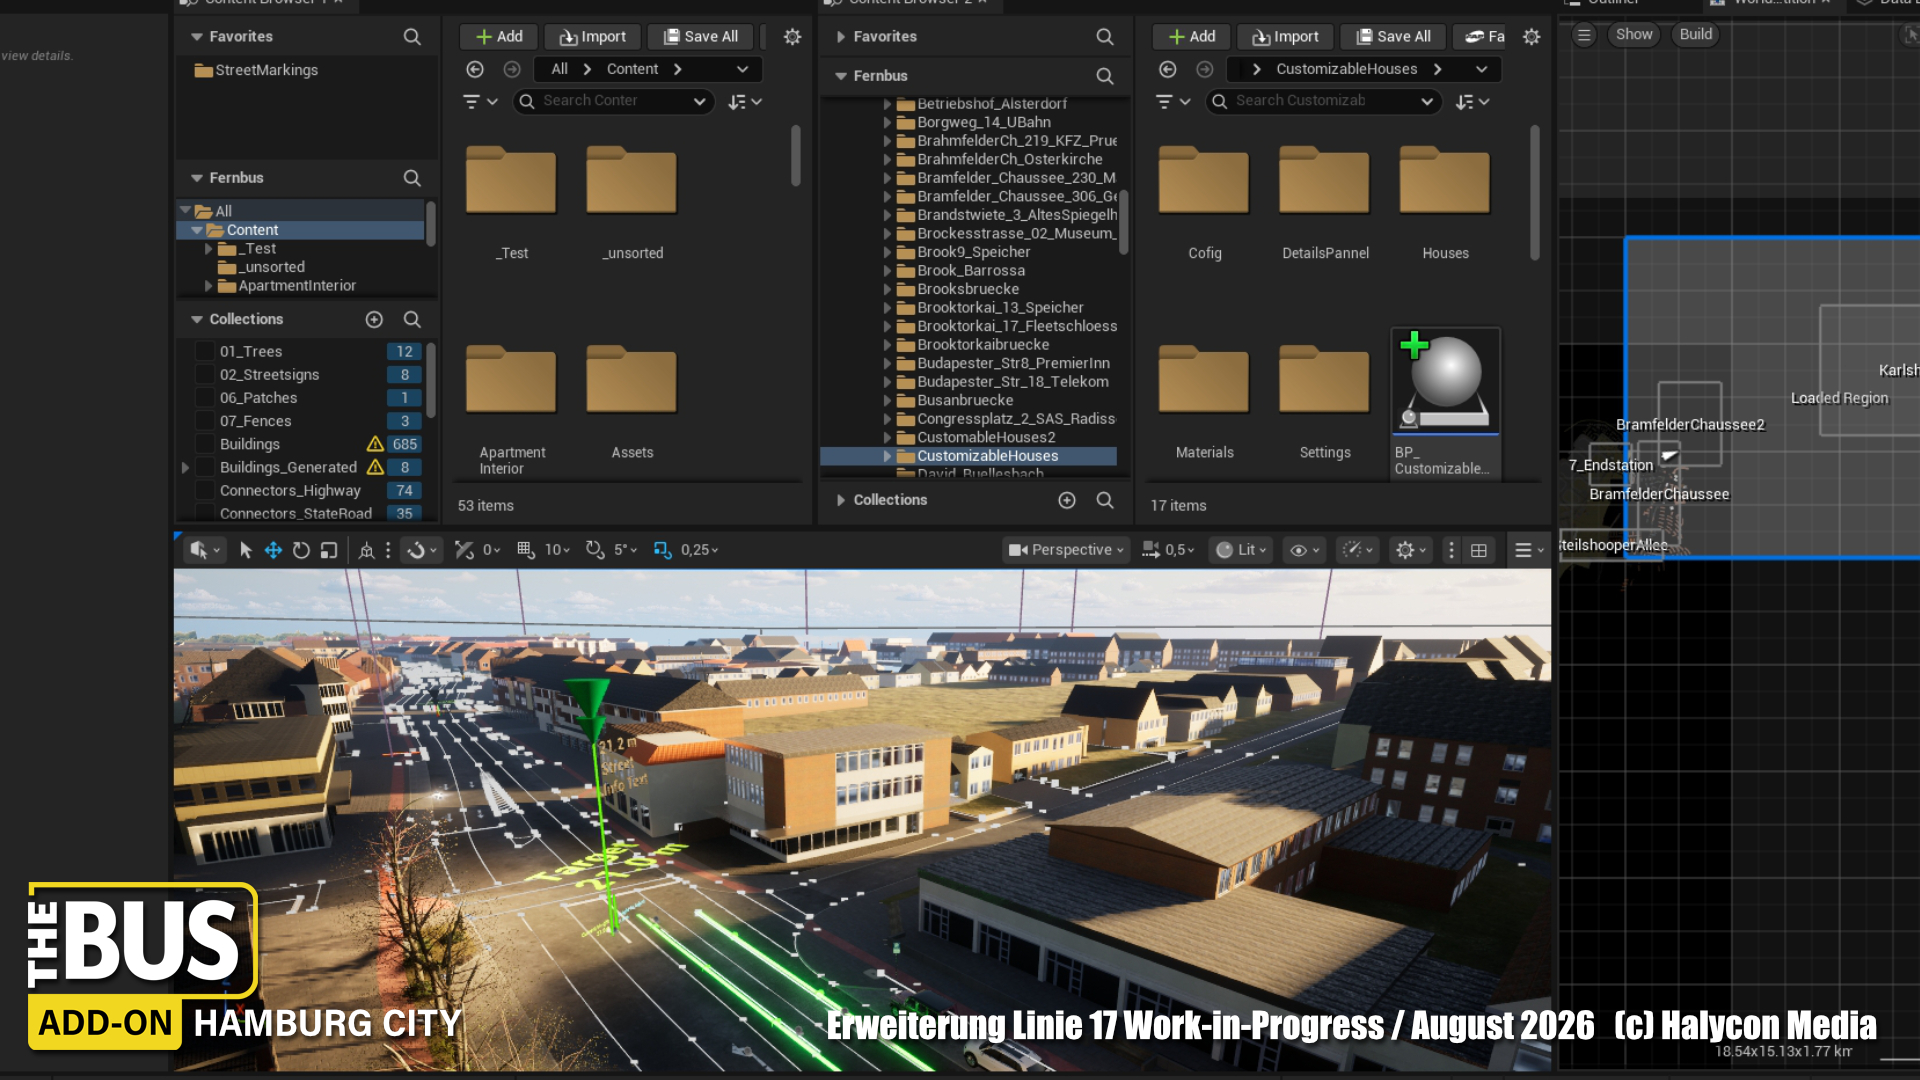
Task: Click Import in Content Browser 1
Action: pos(593,37)
